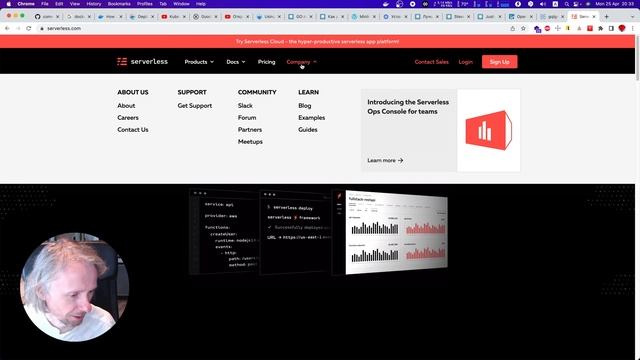The height and width of the screenshot is (360, 640).
Task: Open the red stop-sign ad blocker extension
Action: pyautogui.click(x=547, y=29)
